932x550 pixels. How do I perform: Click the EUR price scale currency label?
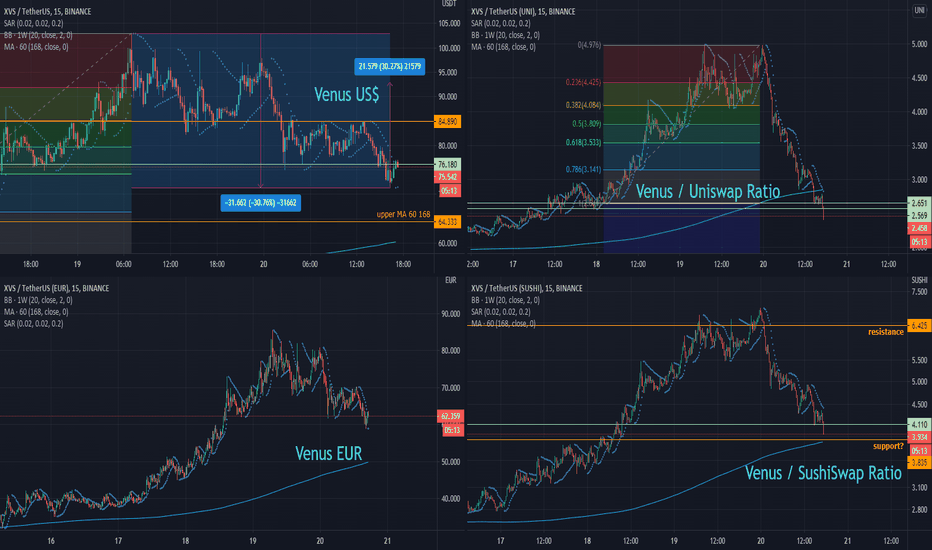click(451, 280)
